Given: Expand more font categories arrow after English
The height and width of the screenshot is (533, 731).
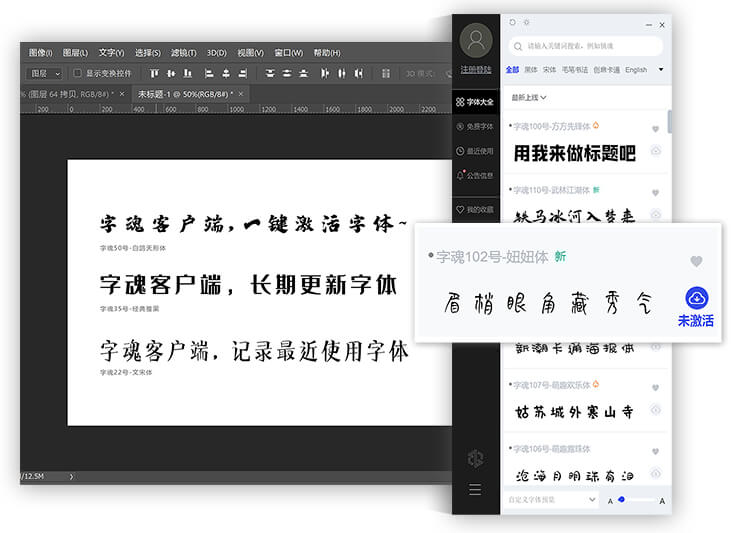Looking at the screenshot, I should point(660,70).
